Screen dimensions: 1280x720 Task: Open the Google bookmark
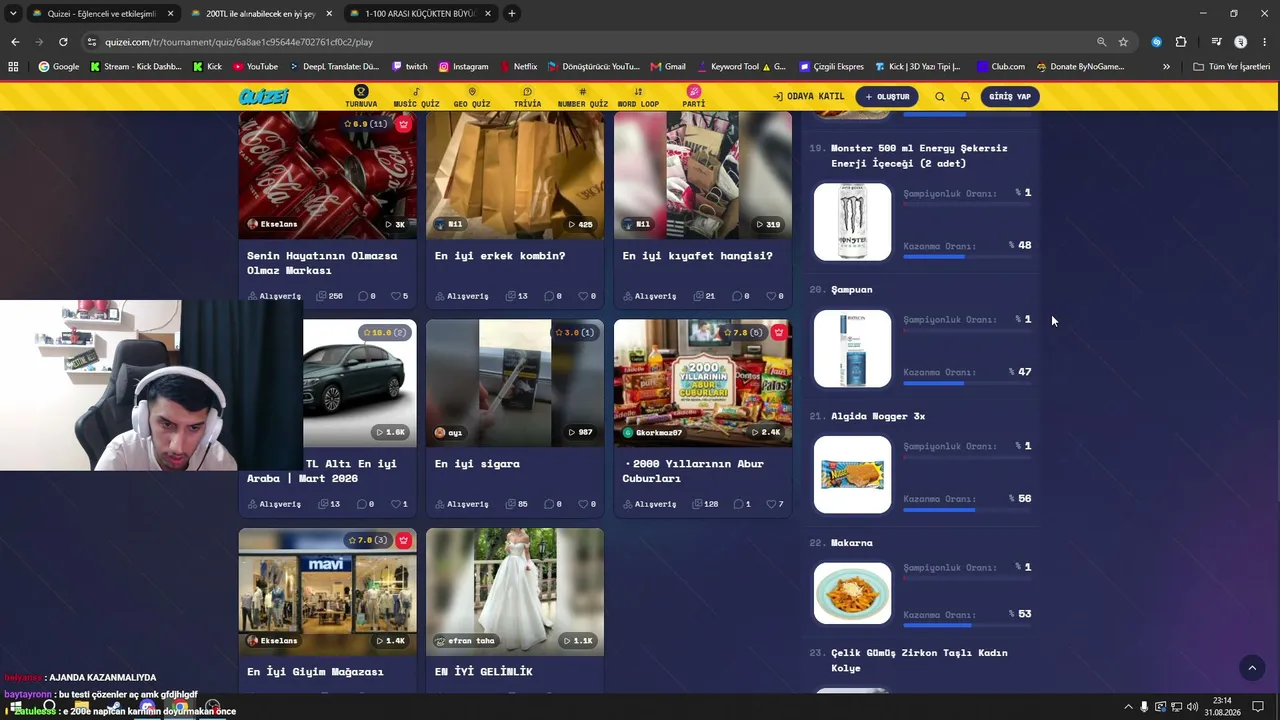(x=59, y=67)
